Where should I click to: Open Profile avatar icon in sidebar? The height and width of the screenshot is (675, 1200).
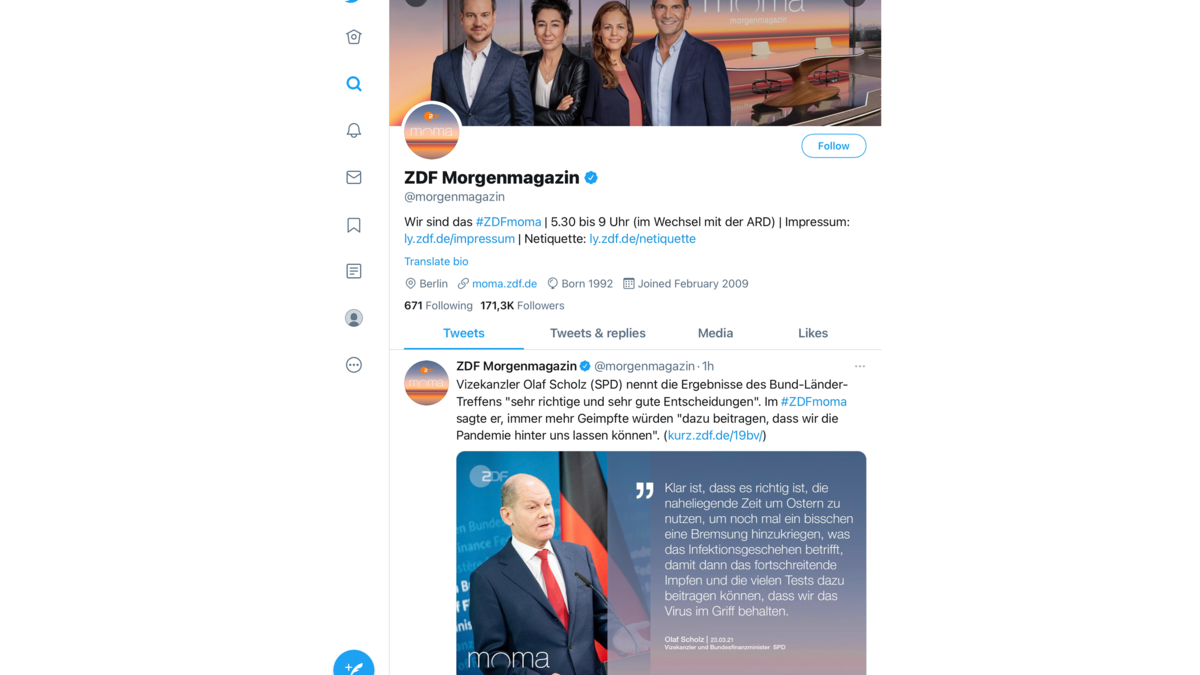coord(354,318)
